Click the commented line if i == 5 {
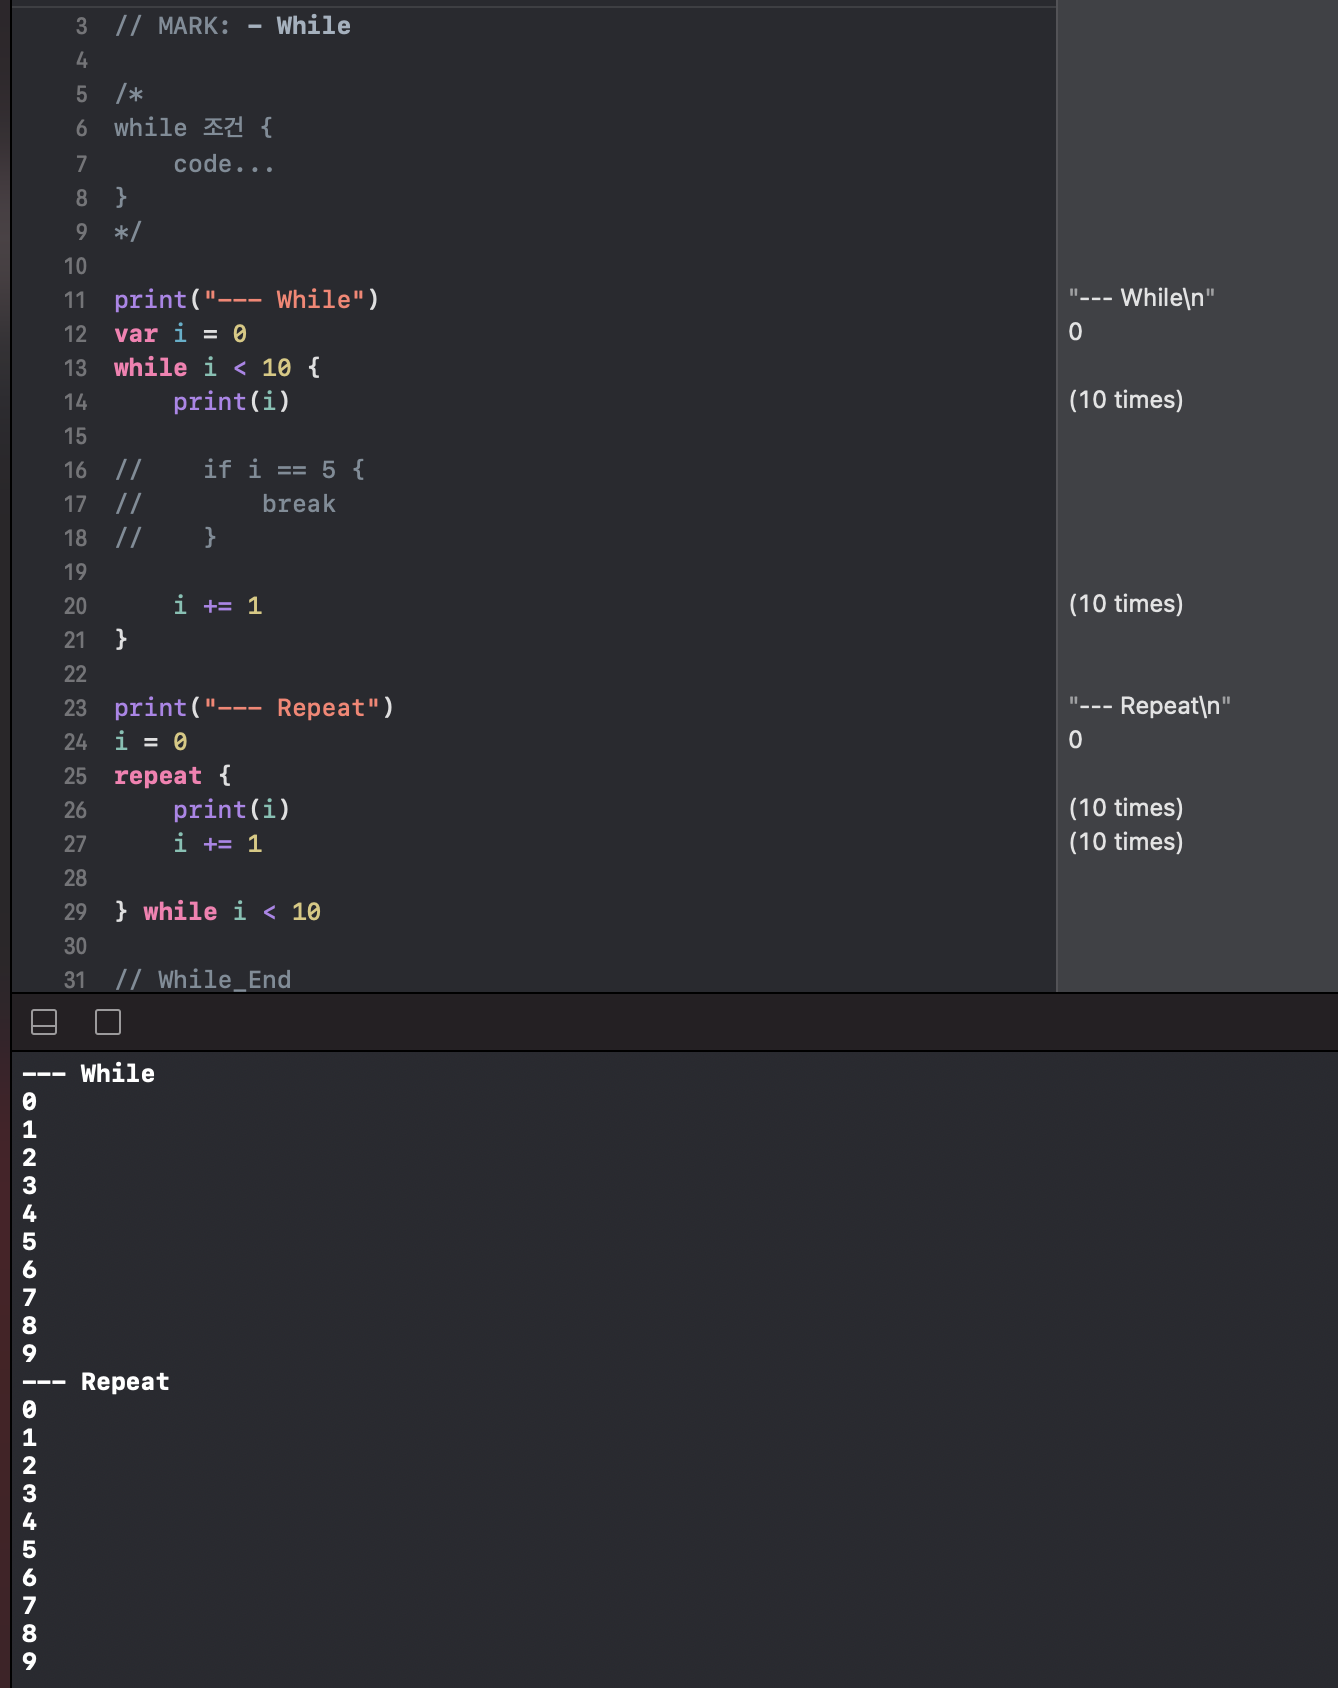This screenshot has width=1338, height=1688. tap(240, 470)
